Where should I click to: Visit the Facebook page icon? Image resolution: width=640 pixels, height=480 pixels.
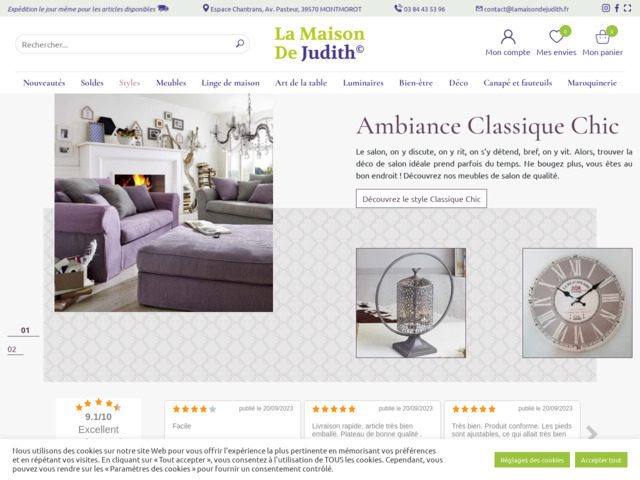click(617, 8)
